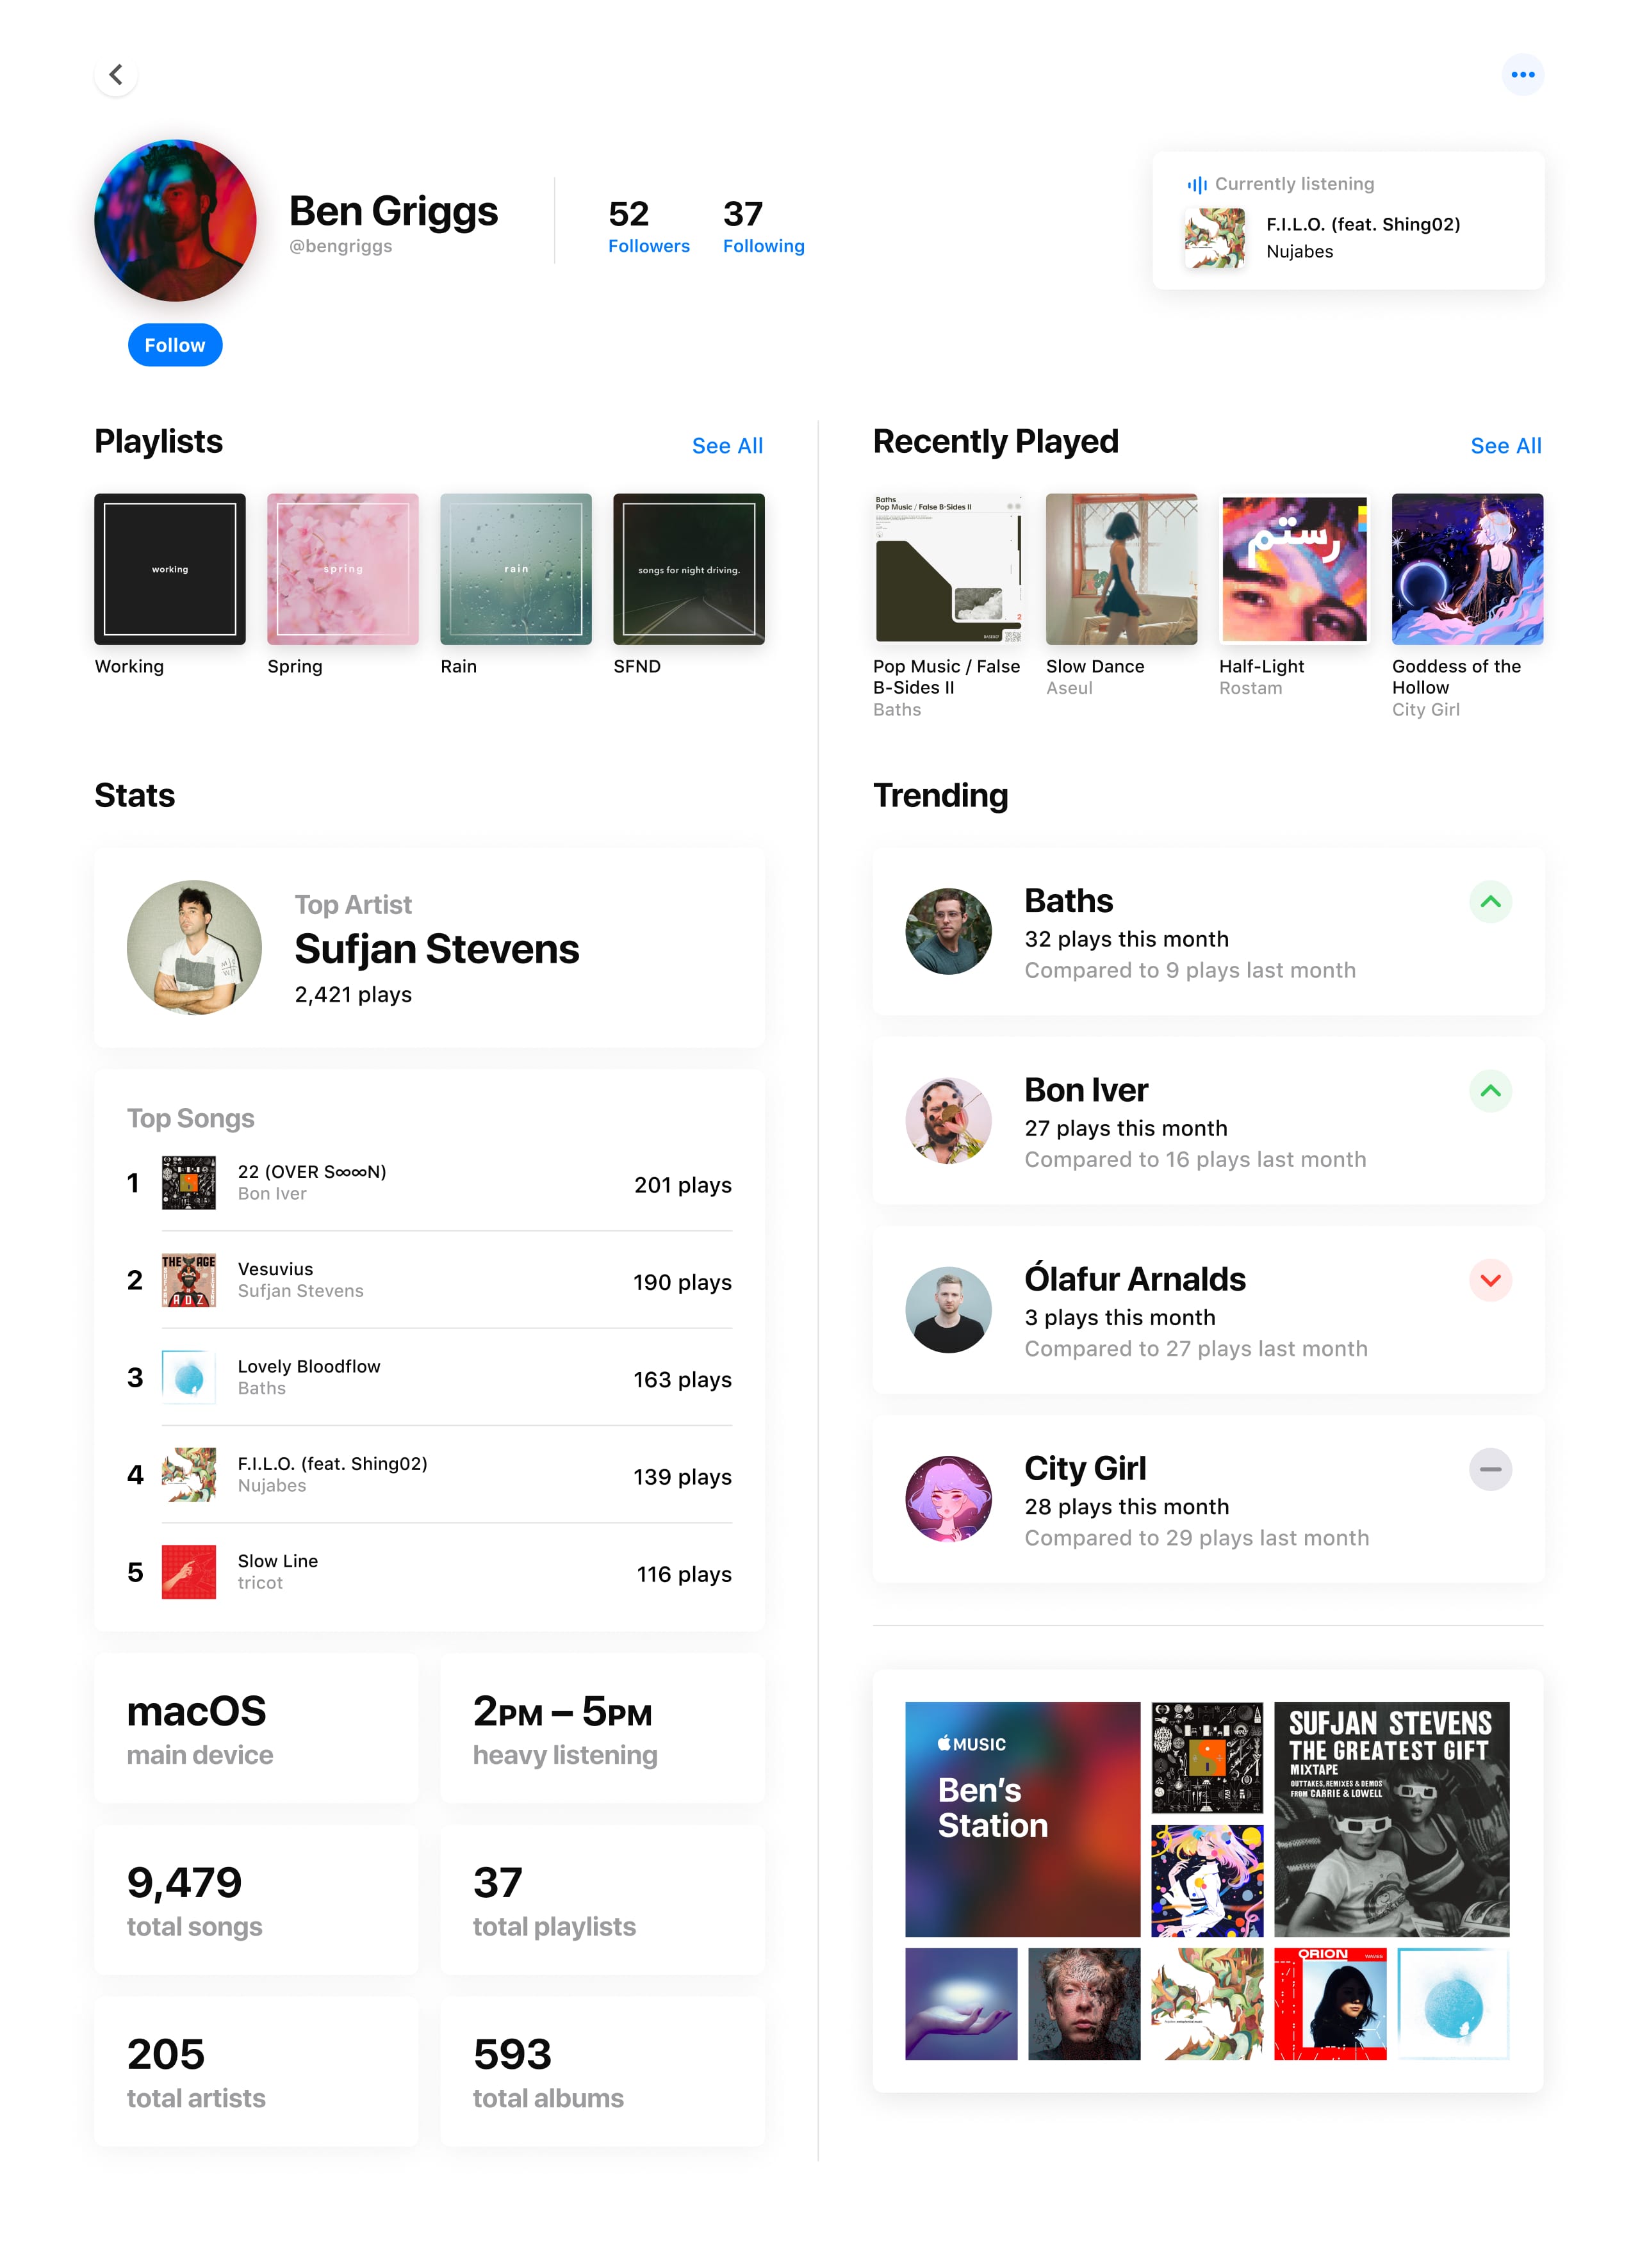
Task: Click the currently listening waveform icon
Action: click(1197, 184)
